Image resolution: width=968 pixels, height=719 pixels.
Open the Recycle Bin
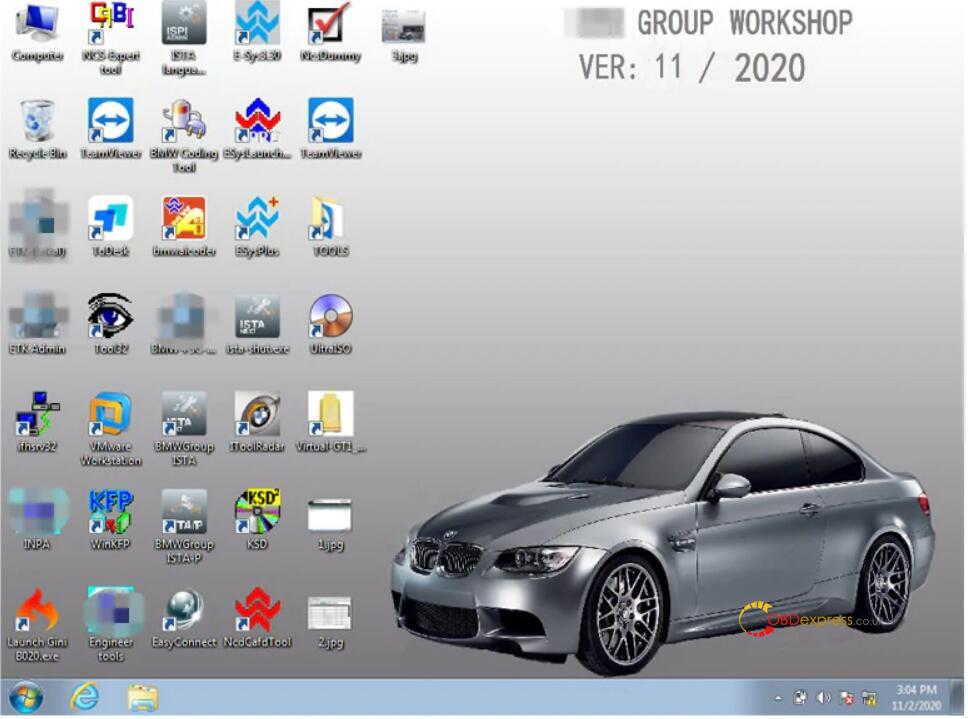(x=37, y=122)
